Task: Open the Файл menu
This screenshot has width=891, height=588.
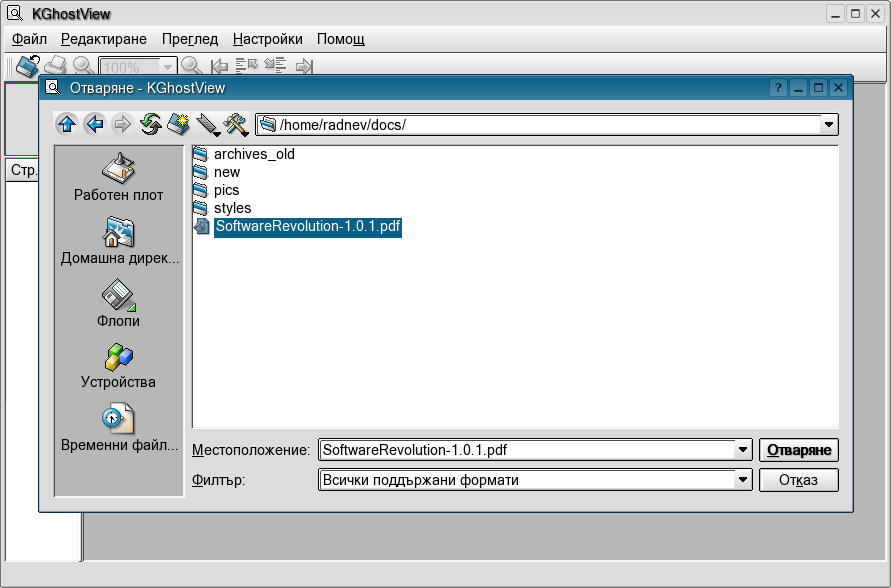Action: pos(29,39)
